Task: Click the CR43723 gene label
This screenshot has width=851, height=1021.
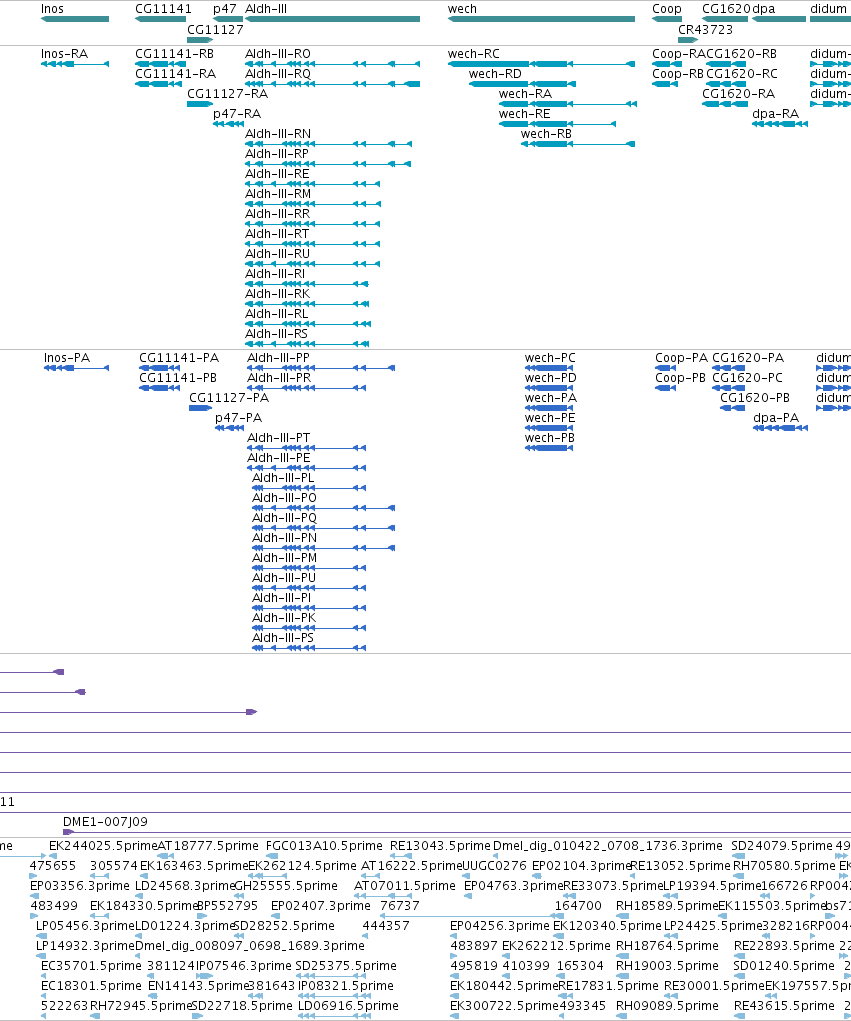Action: click(x=705, y=29)
